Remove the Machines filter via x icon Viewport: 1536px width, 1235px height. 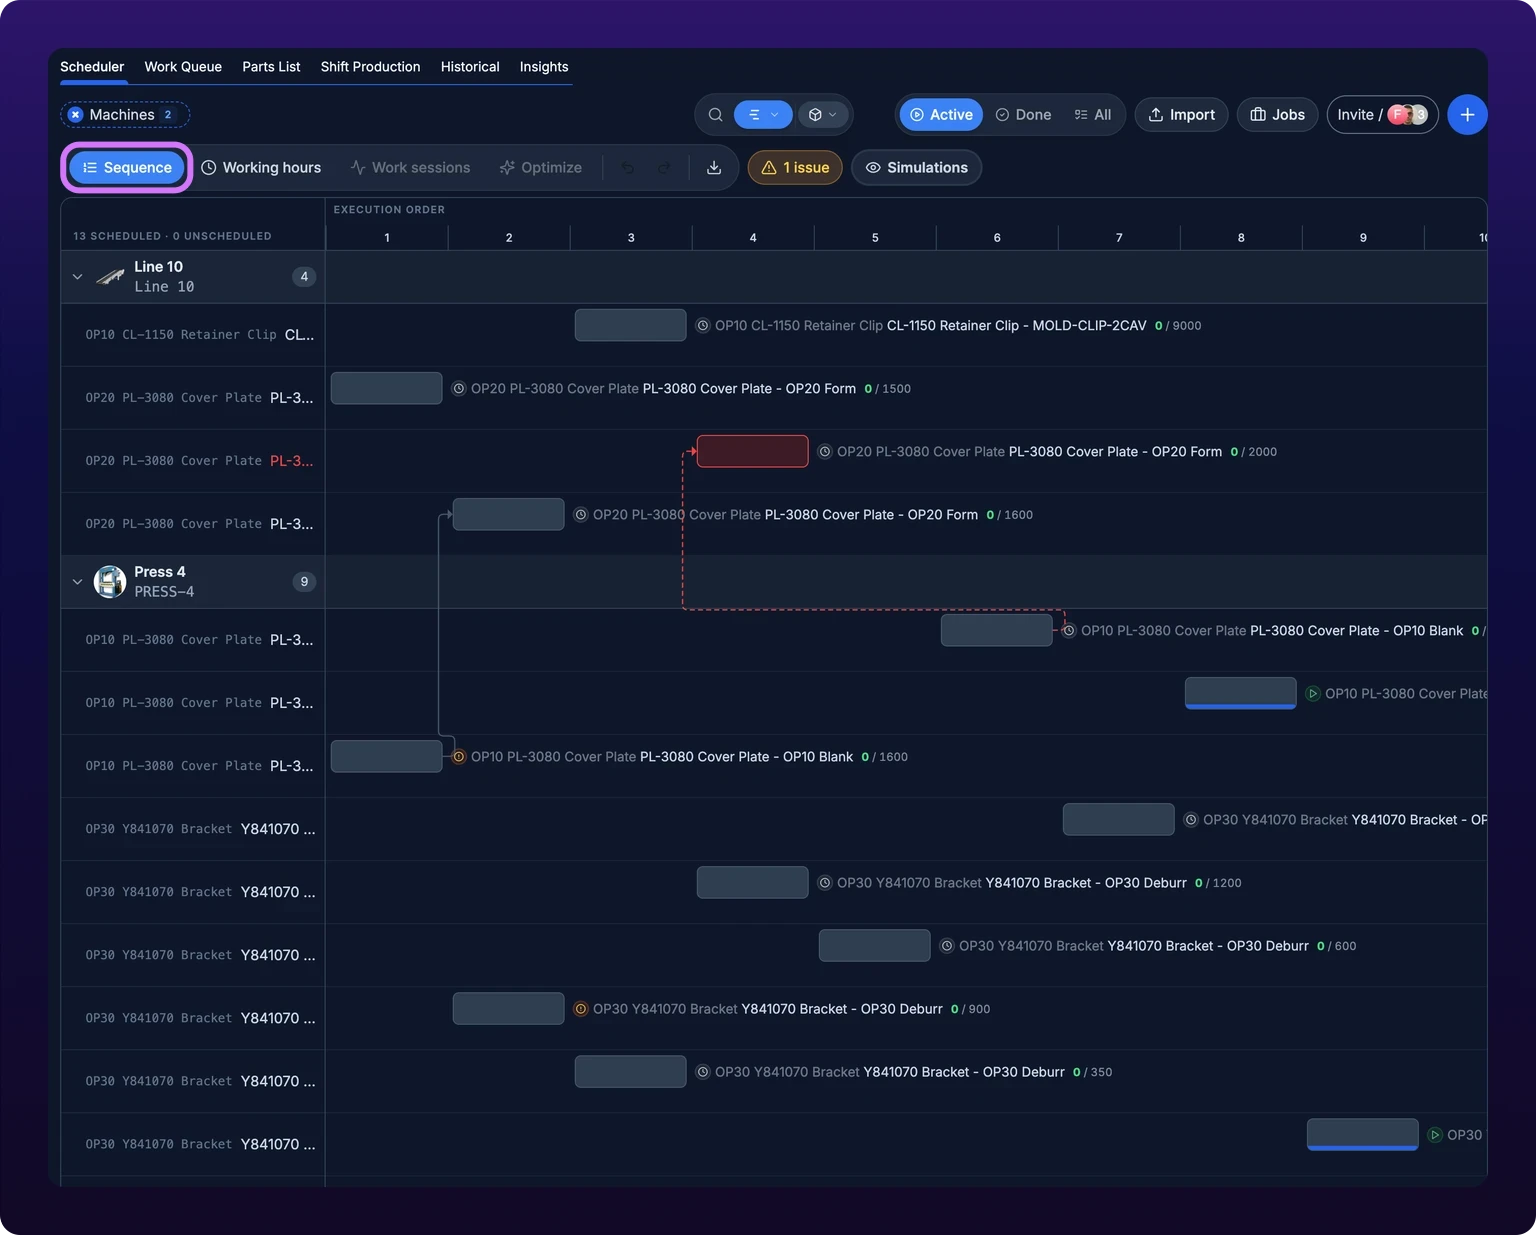click(76, 115)
